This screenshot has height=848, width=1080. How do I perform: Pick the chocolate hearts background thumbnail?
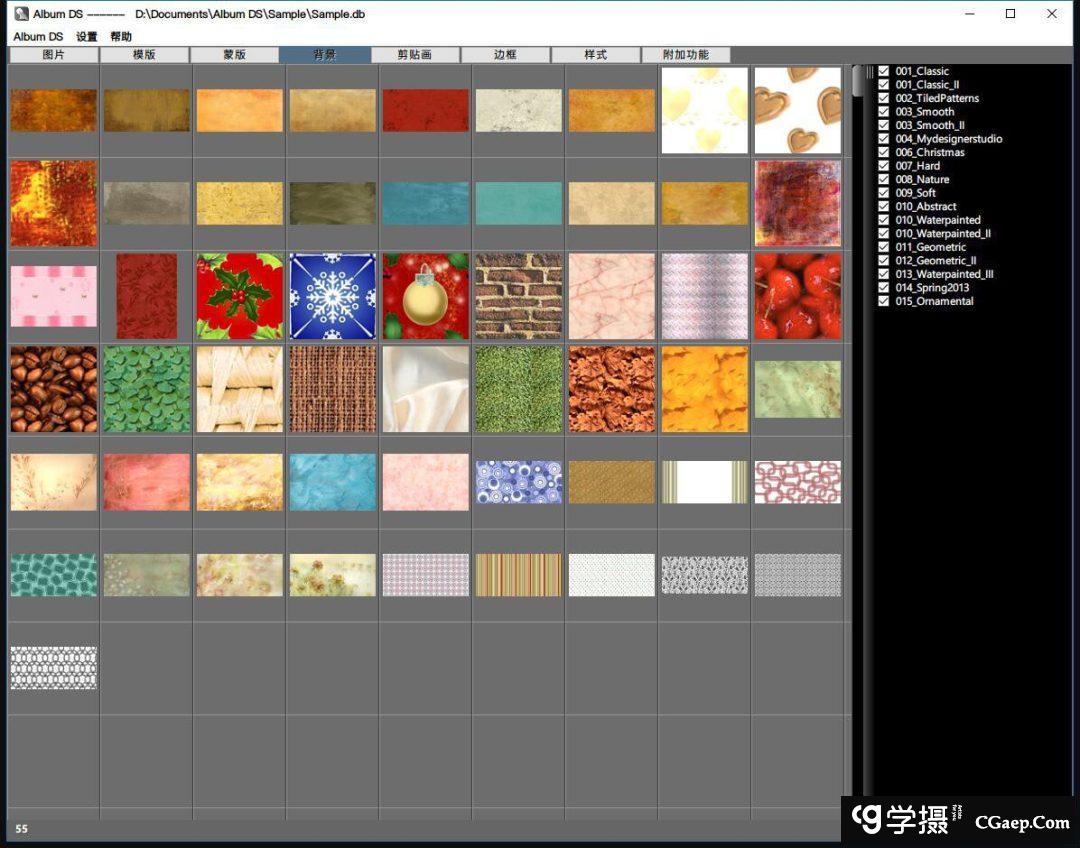(x=797, y=110)
